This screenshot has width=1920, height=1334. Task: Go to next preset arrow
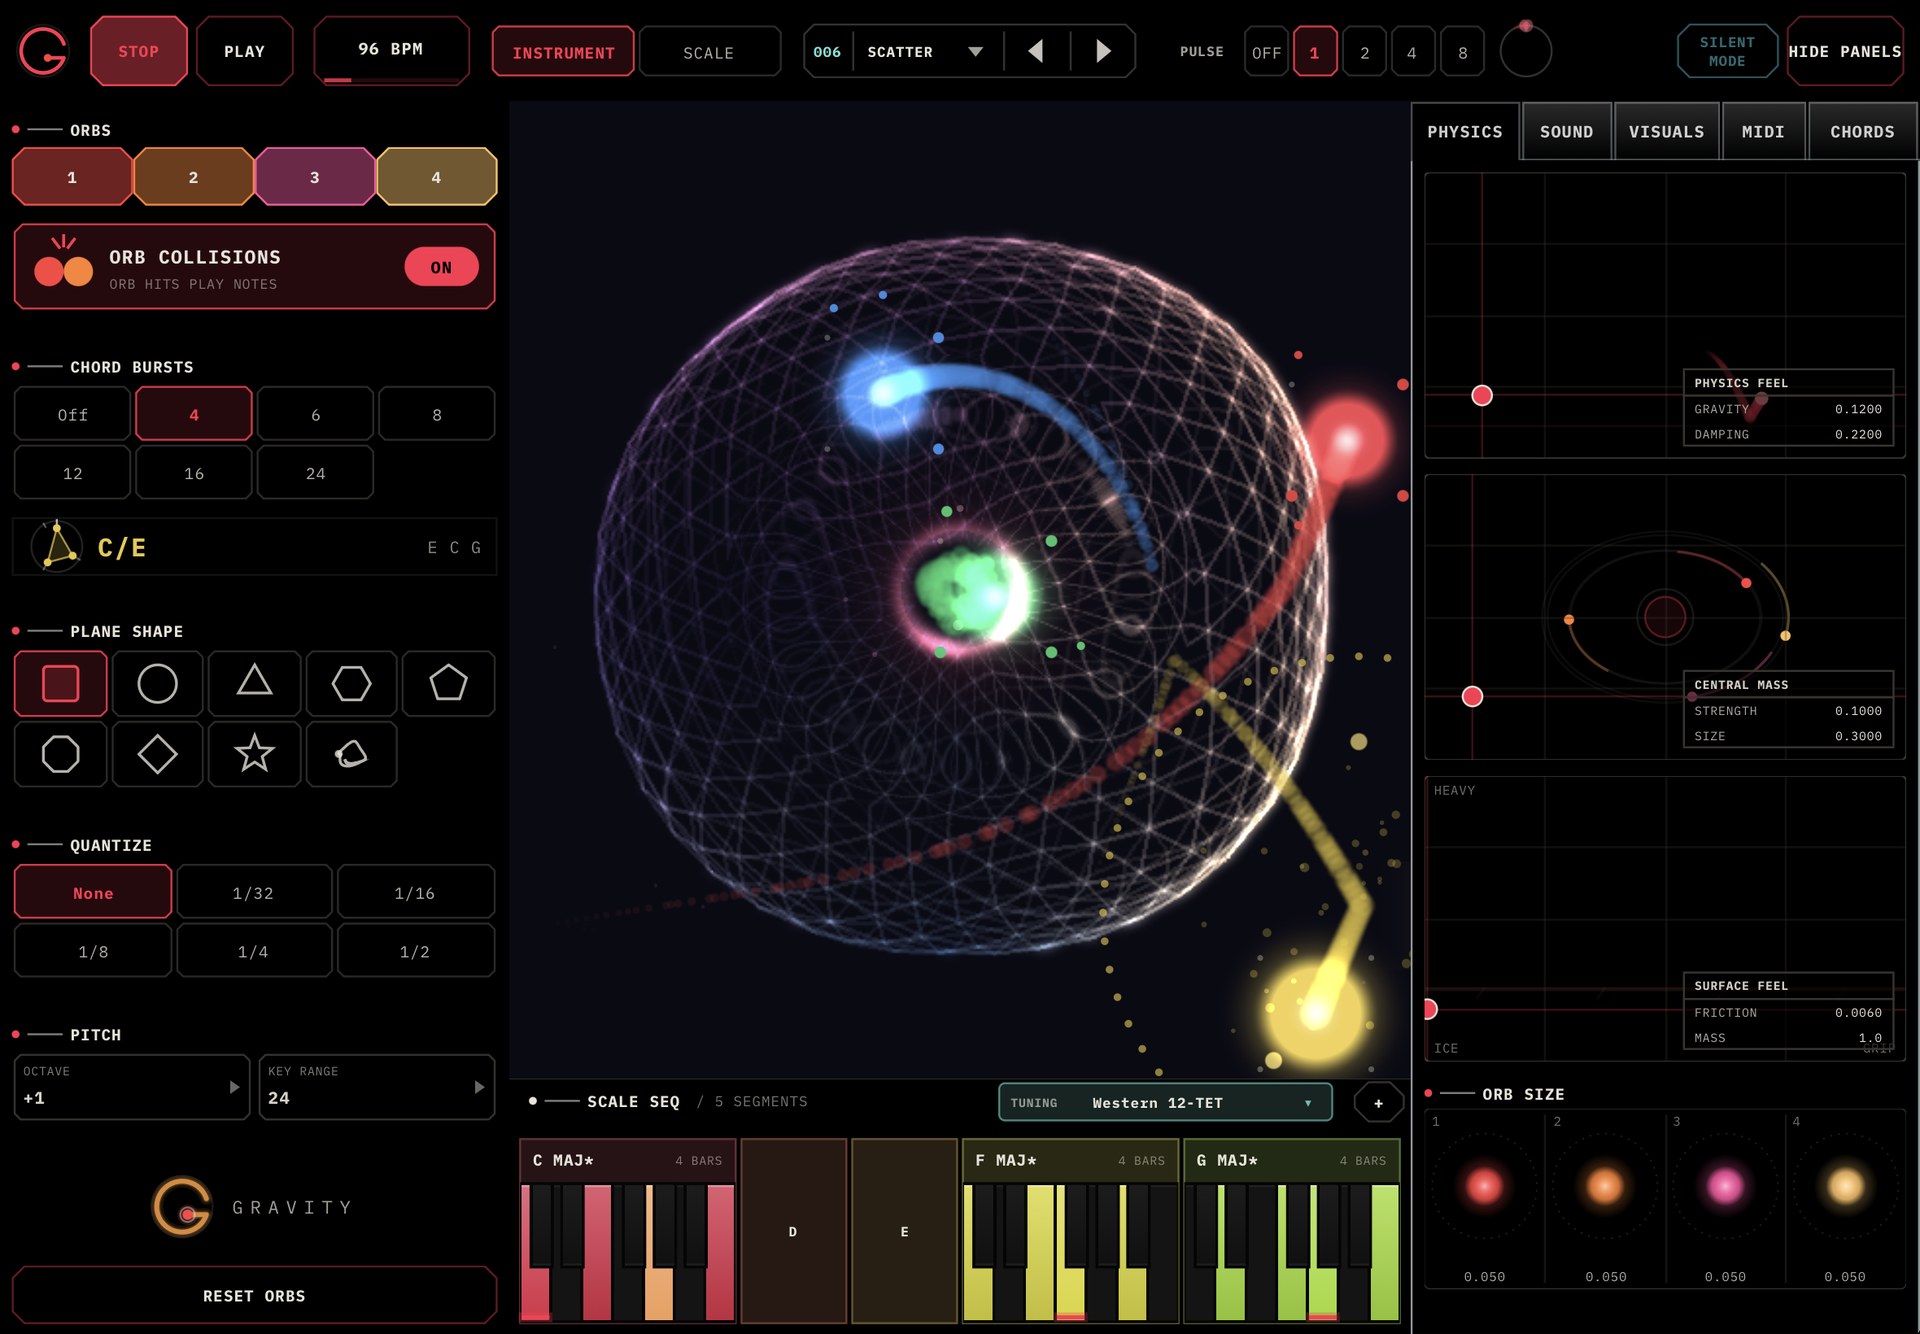(x=1103, y=51)
